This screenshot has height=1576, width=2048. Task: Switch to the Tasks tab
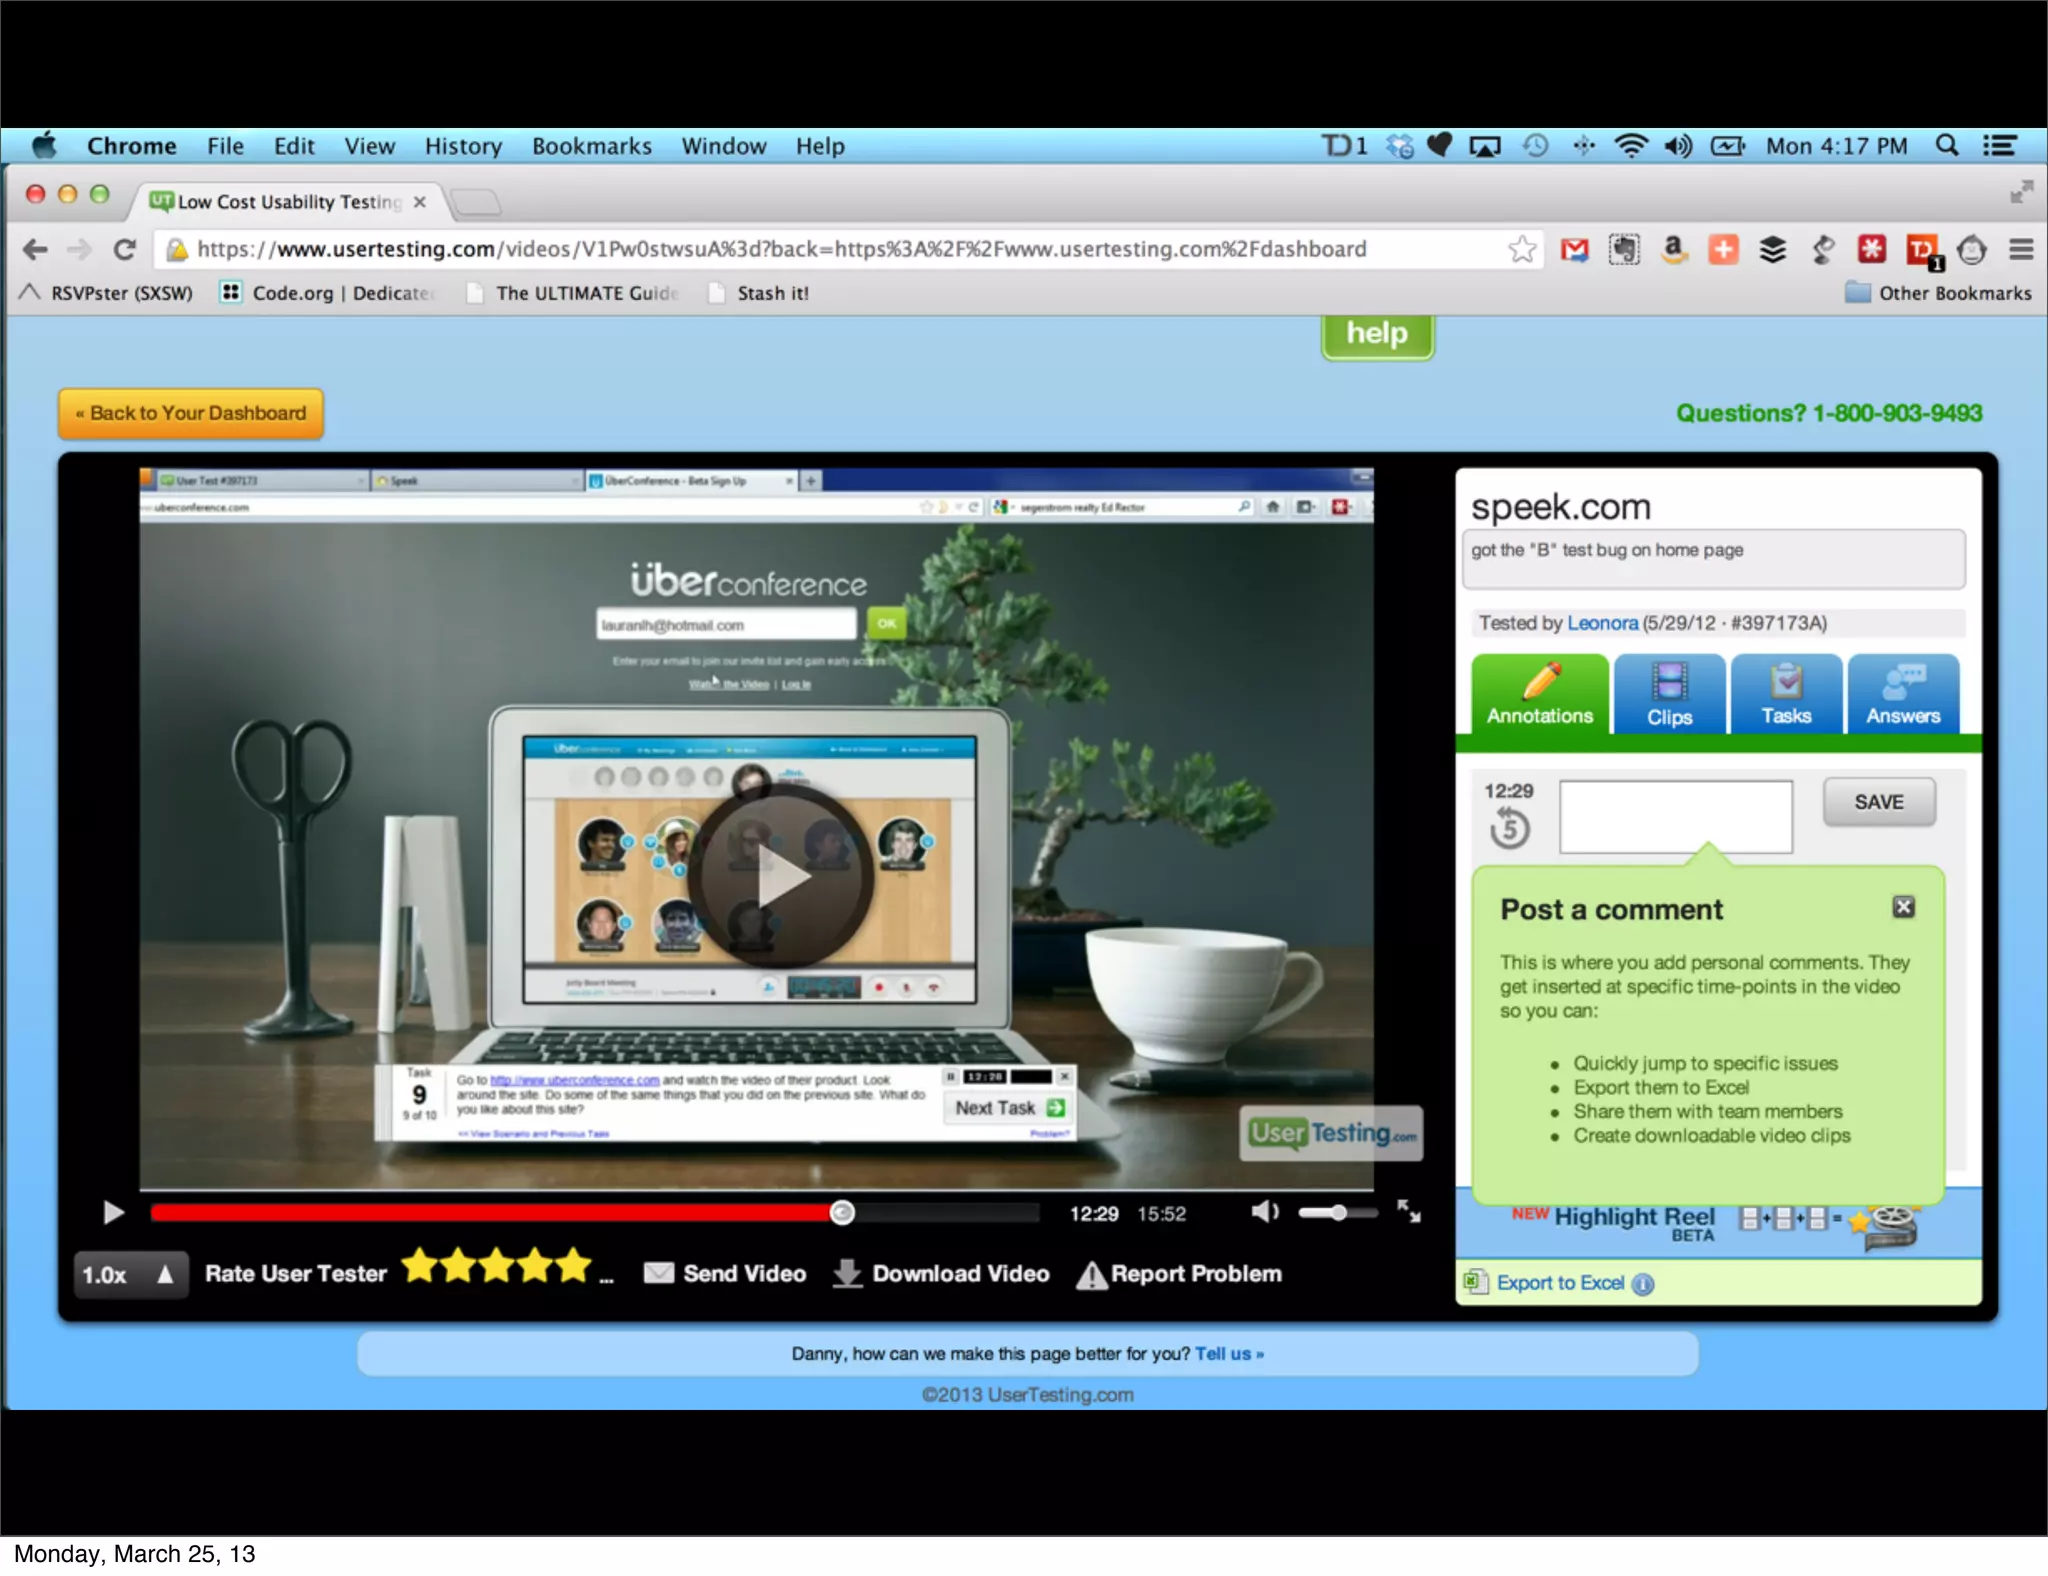(1786, 695)
